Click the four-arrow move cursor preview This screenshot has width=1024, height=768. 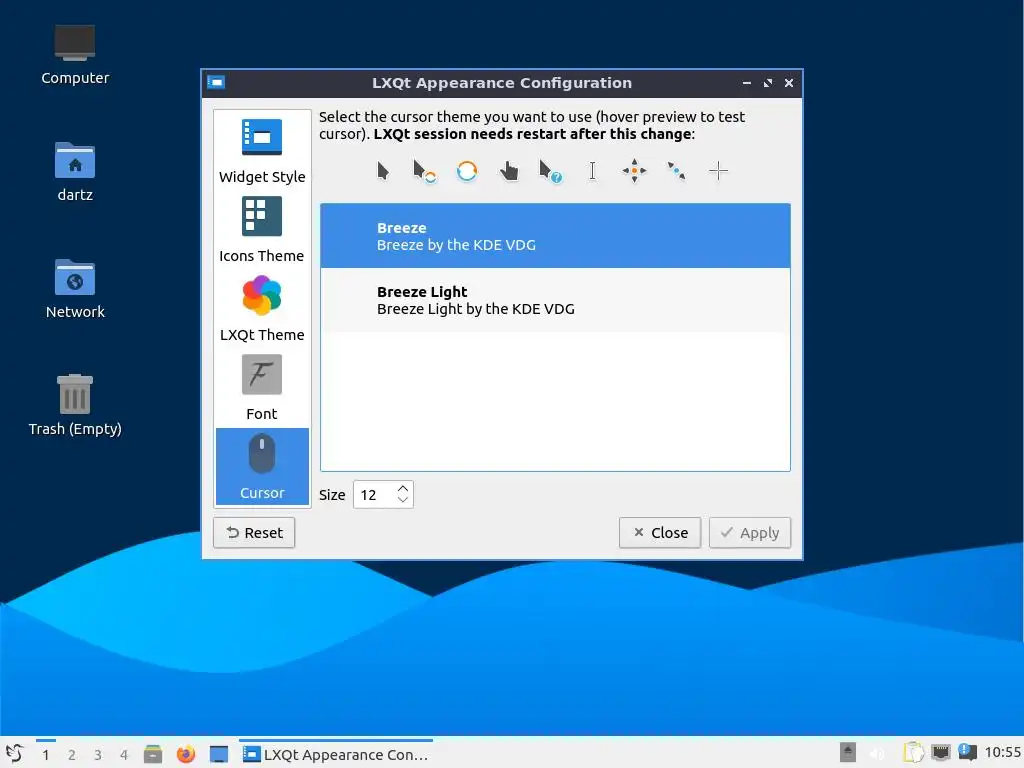(x=634, y=171)
